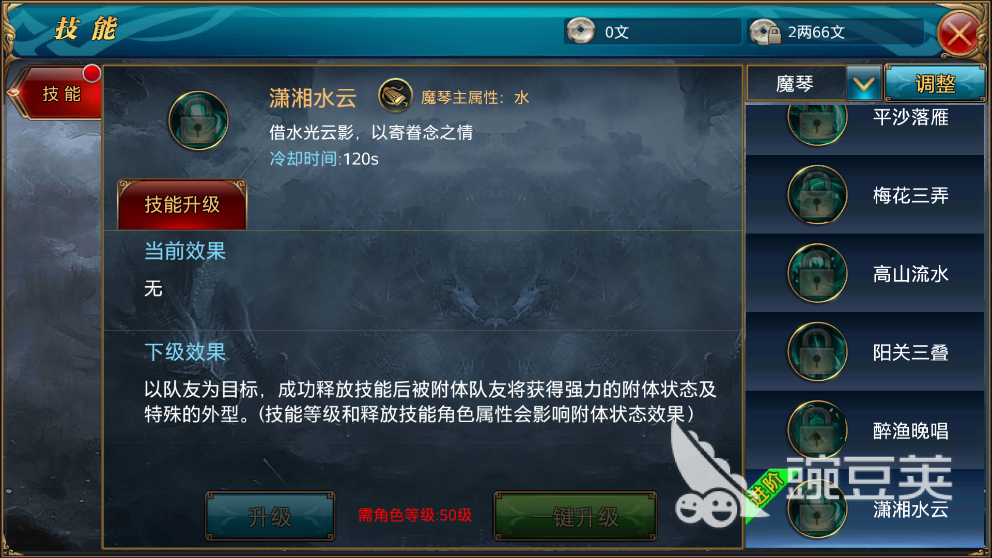Click the 调整 button
Screen dimensions: 992x558
click(935, 83)
